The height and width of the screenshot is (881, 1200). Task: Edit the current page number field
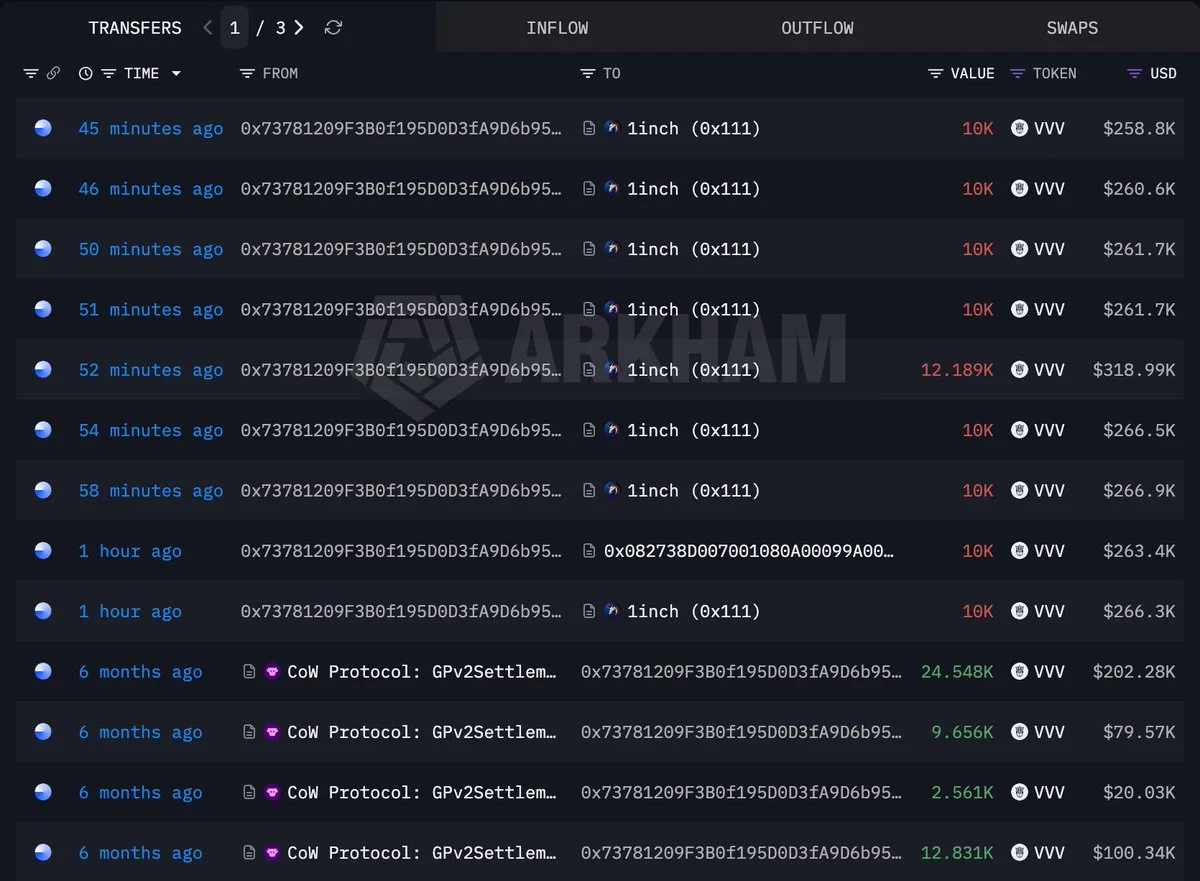tap(234, 28)
